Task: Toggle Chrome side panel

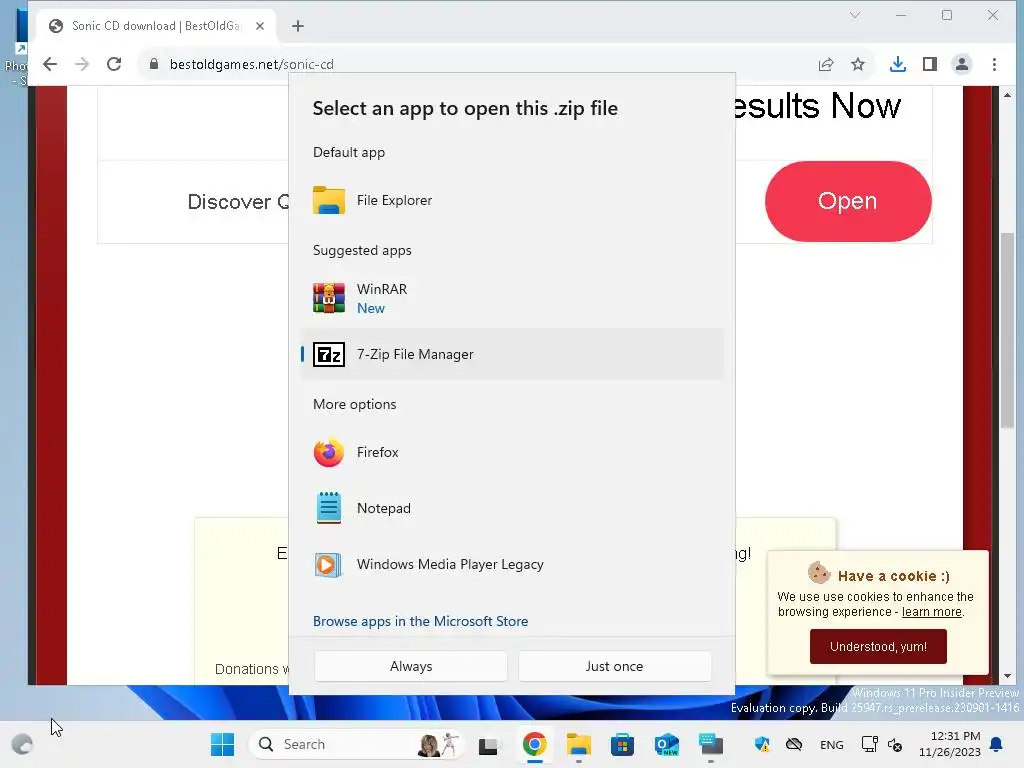Action: pyautogui.click(x=930, y=64)
